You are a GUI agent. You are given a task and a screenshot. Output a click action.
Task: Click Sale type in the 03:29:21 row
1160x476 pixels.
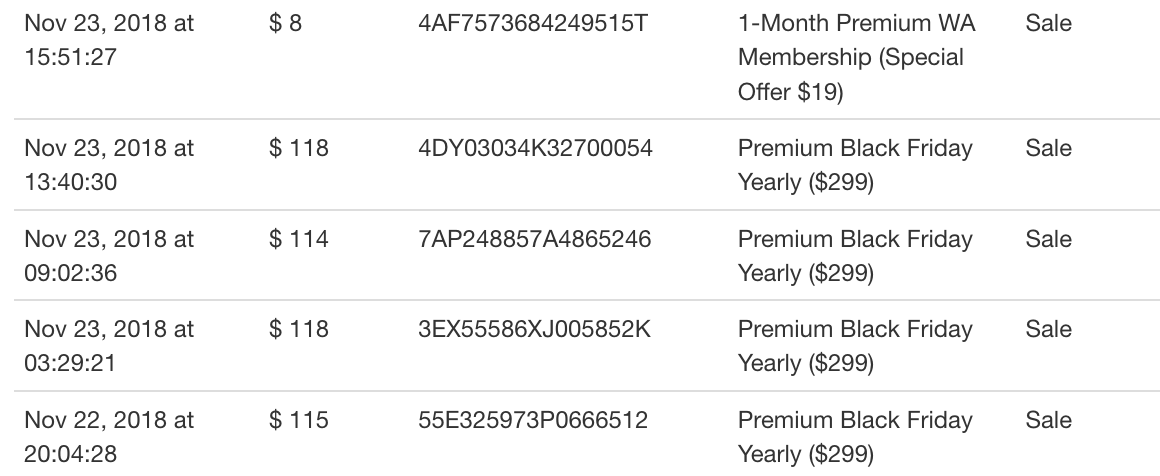click(1048, 329)
